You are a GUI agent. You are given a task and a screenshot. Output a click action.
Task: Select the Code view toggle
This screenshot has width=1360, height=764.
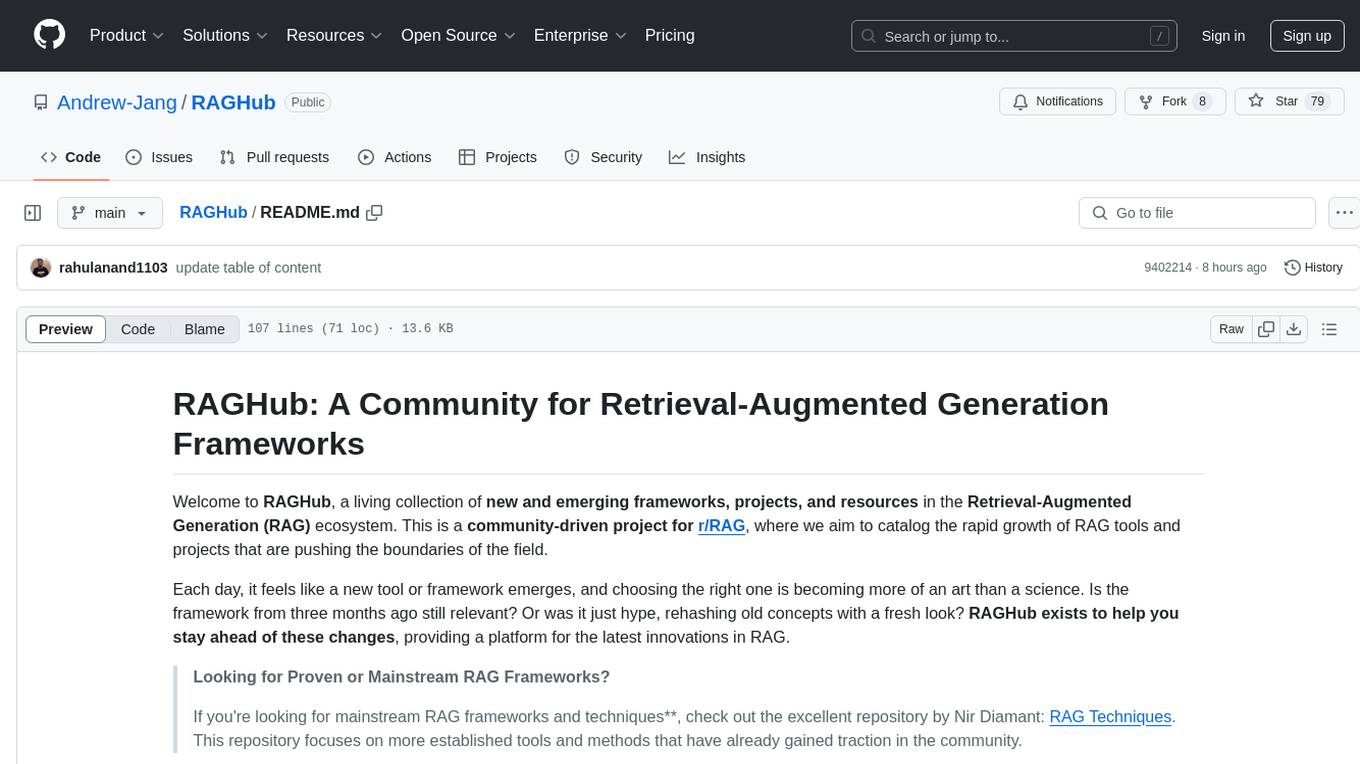coord(138,329)
